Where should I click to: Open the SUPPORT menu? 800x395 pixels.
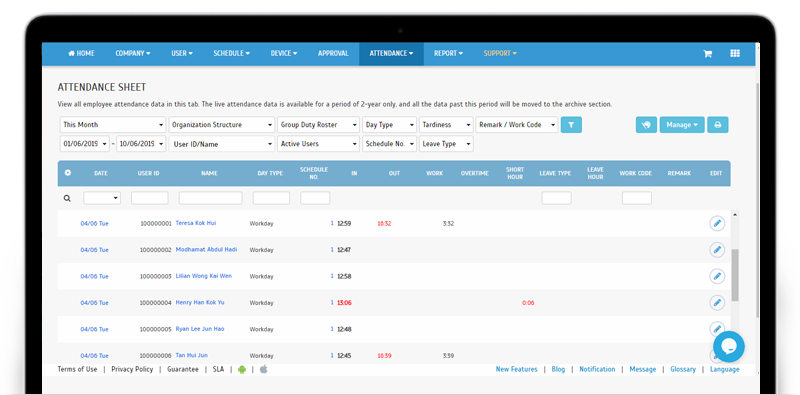500,54
